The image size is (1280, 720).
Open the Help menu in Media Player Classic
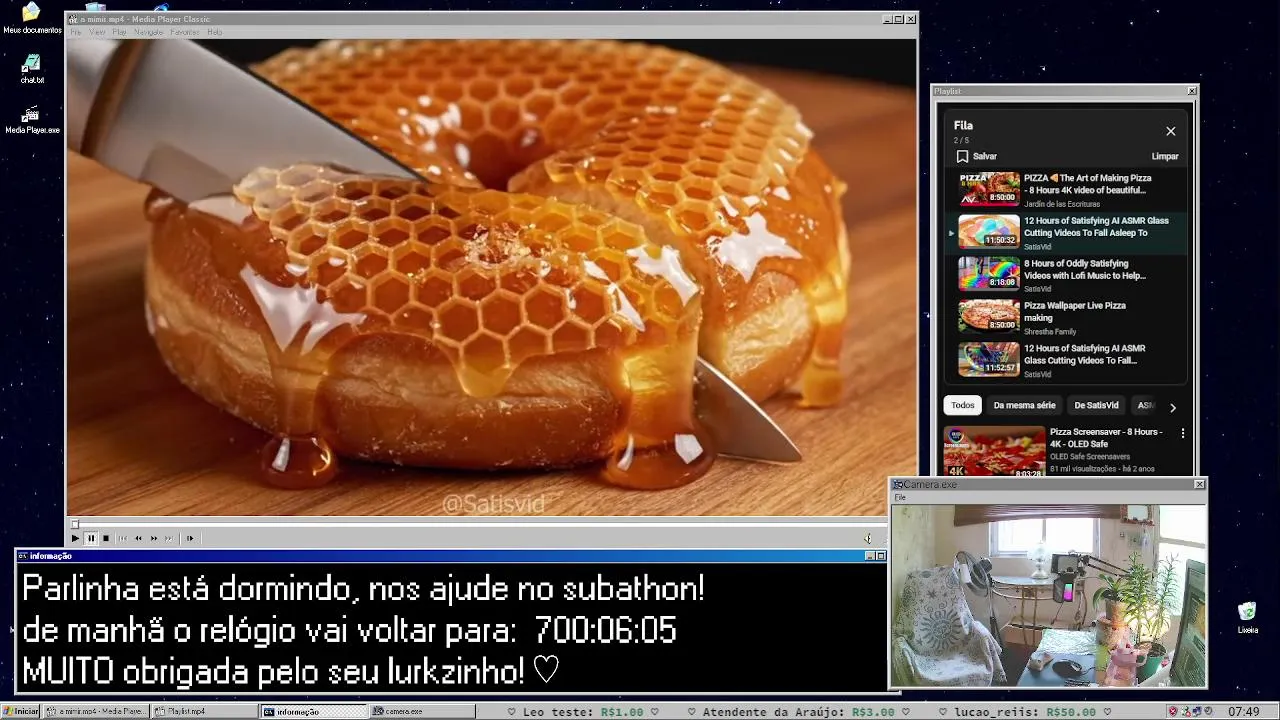click(x=214, y=32)
